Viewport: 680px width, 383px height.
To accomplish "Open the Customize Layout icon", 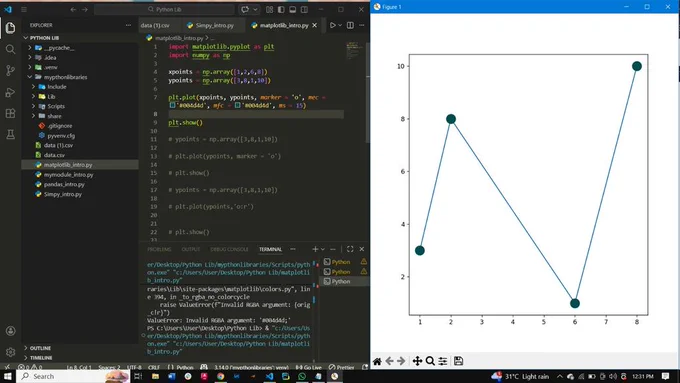I will point(269,9).
